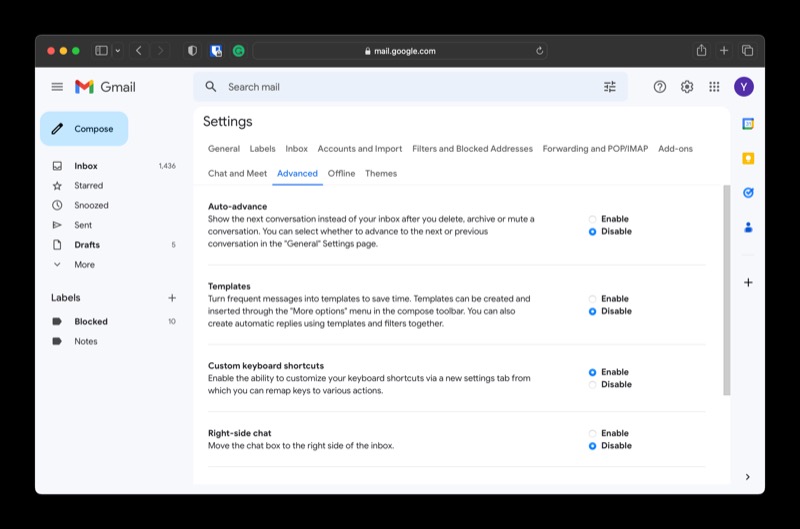This screenshot has width=800, height=529.
Task: Enable the Templates feature
Action: pos(593,299)
